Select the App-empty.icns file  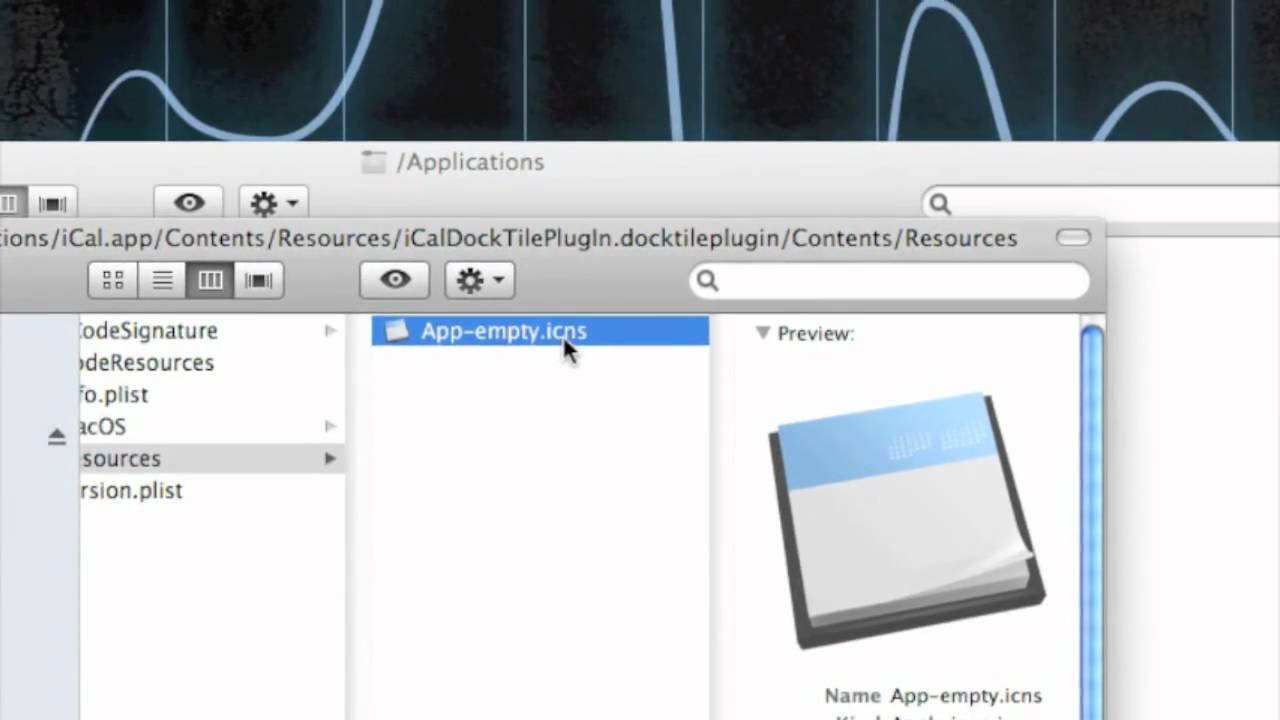[540, 331]
